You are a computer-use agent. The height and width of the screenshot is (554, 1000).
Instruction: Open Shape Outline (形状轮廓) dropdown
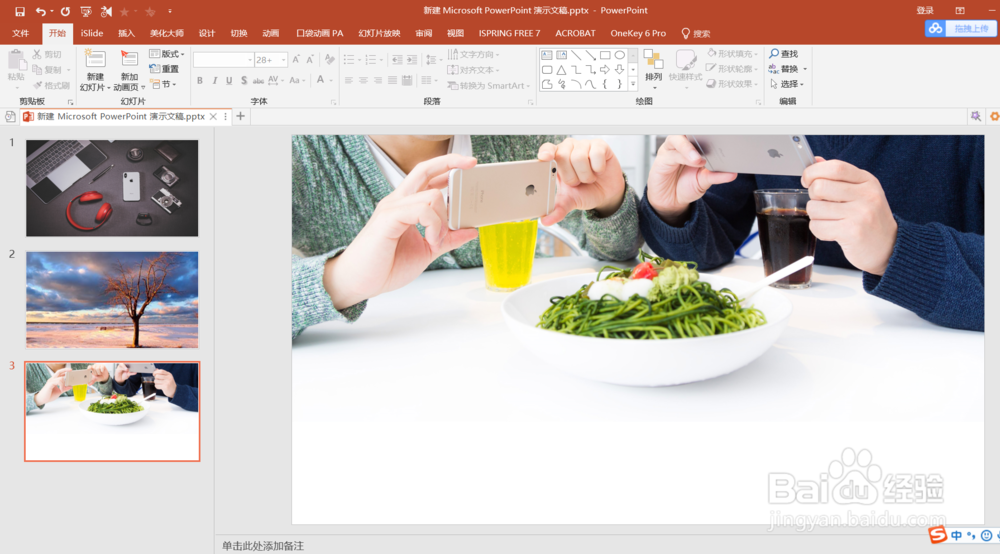tap(732, 69)
